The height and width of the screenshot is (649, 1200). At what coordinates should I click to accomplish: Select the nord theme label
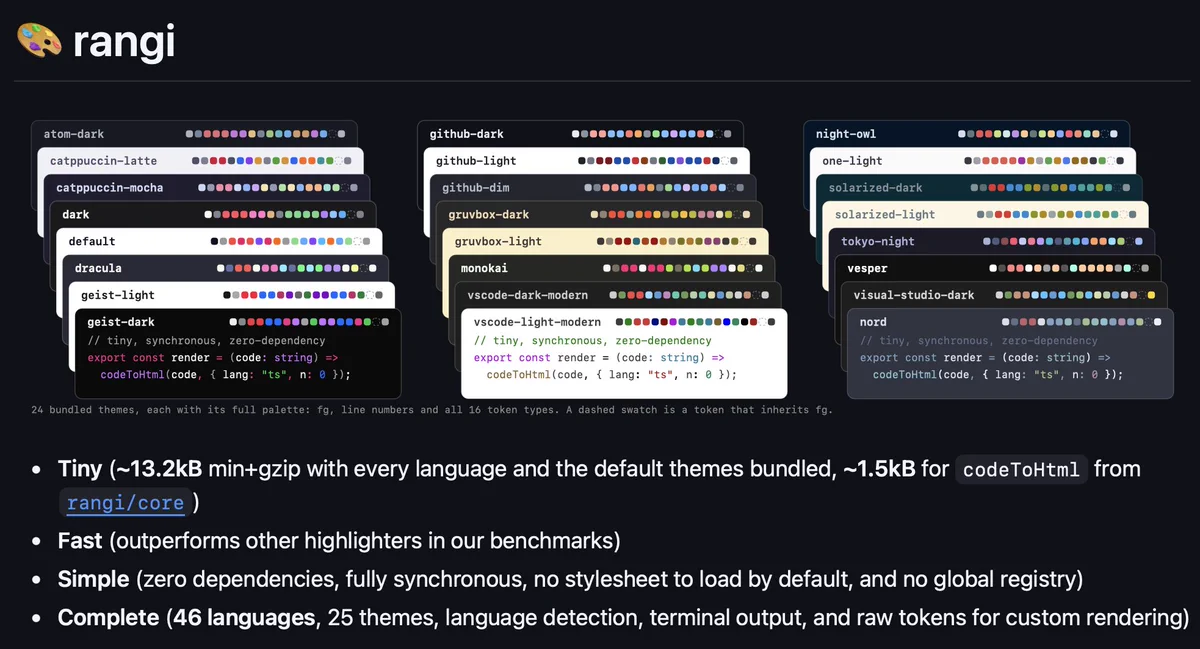click(873, 322)
